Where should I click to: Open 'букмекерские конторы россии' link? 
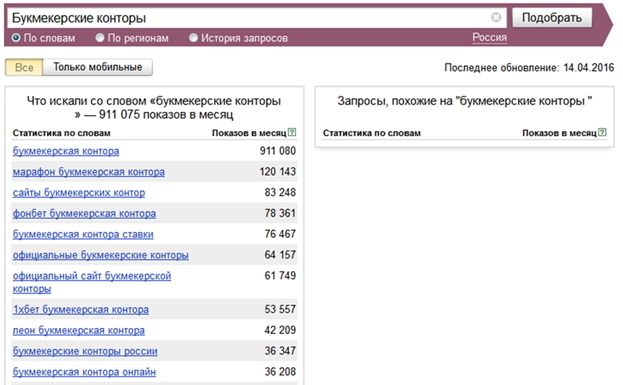[85, 351]
